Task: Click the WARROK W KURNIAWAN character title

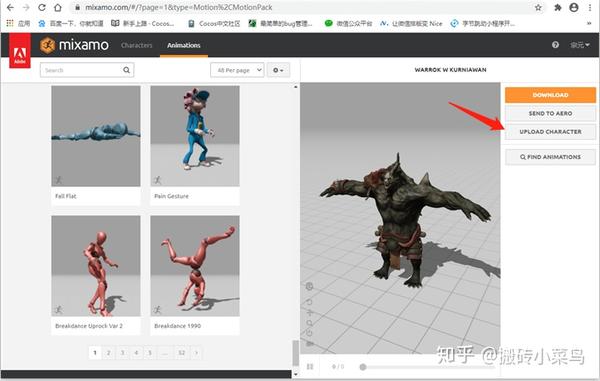Action: (450, 70)
